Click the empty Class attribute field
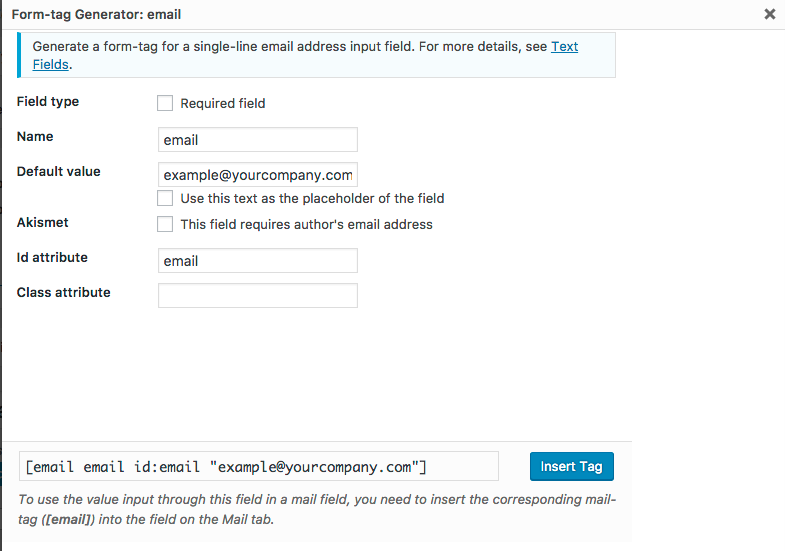The image size is (785, 551). click(x=258, y=295)
